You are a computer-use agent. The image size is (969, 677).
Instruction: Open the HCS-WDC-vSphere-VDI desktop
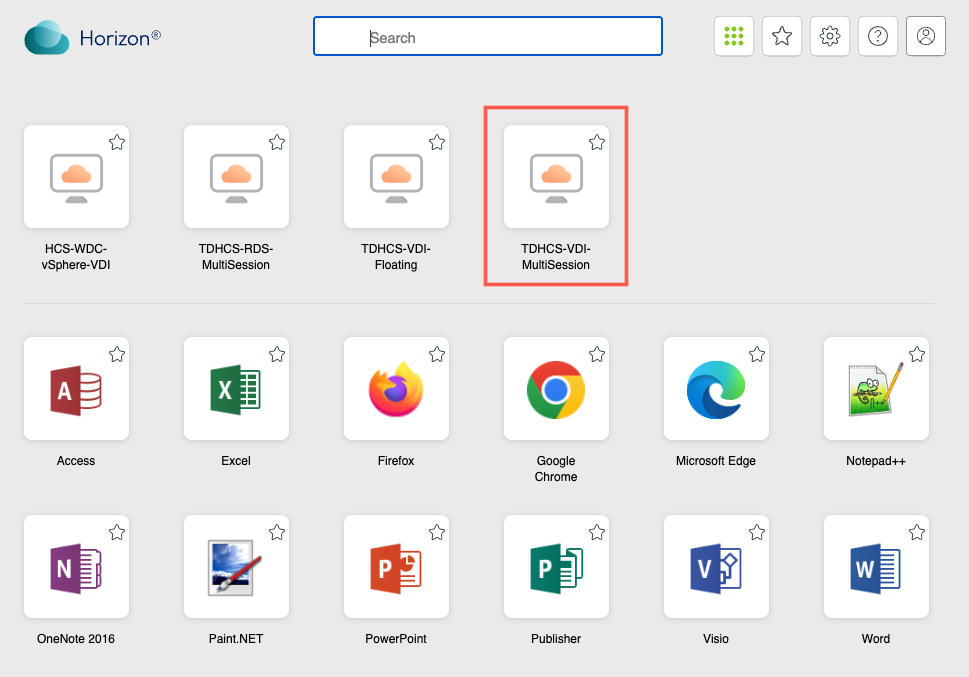point(76,177)
